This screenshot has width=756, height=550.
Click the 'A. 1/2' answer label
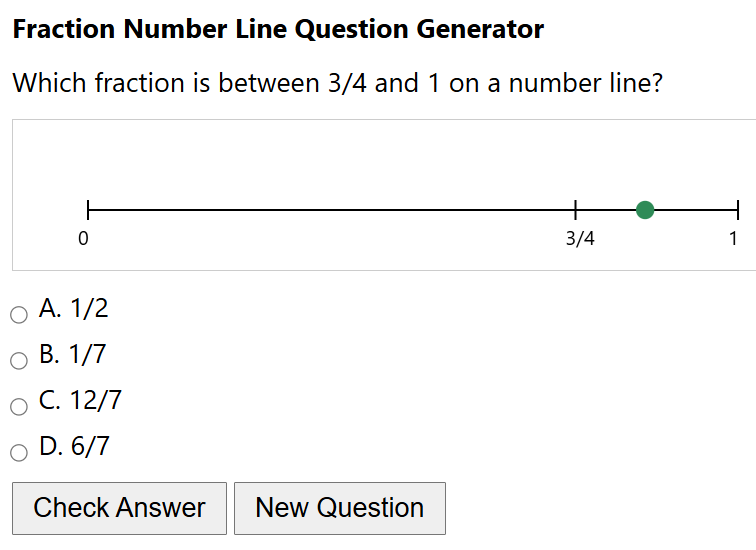[74, 309]
